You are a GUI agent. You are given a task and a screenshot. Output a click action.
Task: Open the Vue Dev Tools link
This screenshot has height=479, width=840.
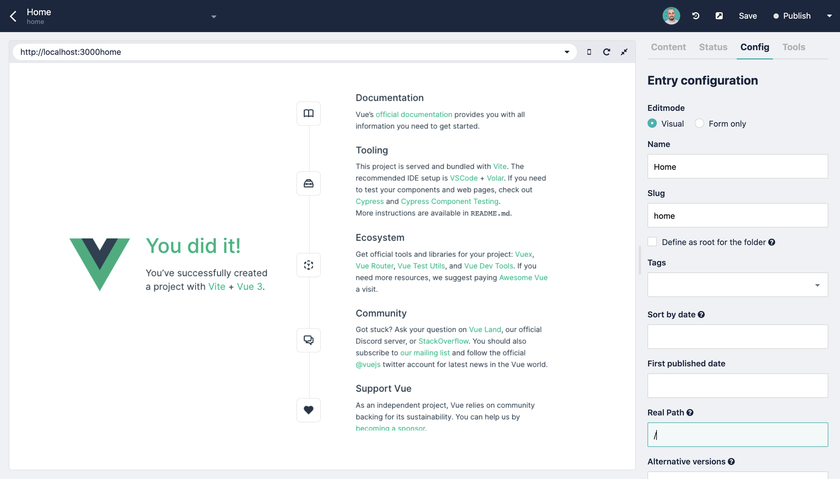click(x=489, y=266)
